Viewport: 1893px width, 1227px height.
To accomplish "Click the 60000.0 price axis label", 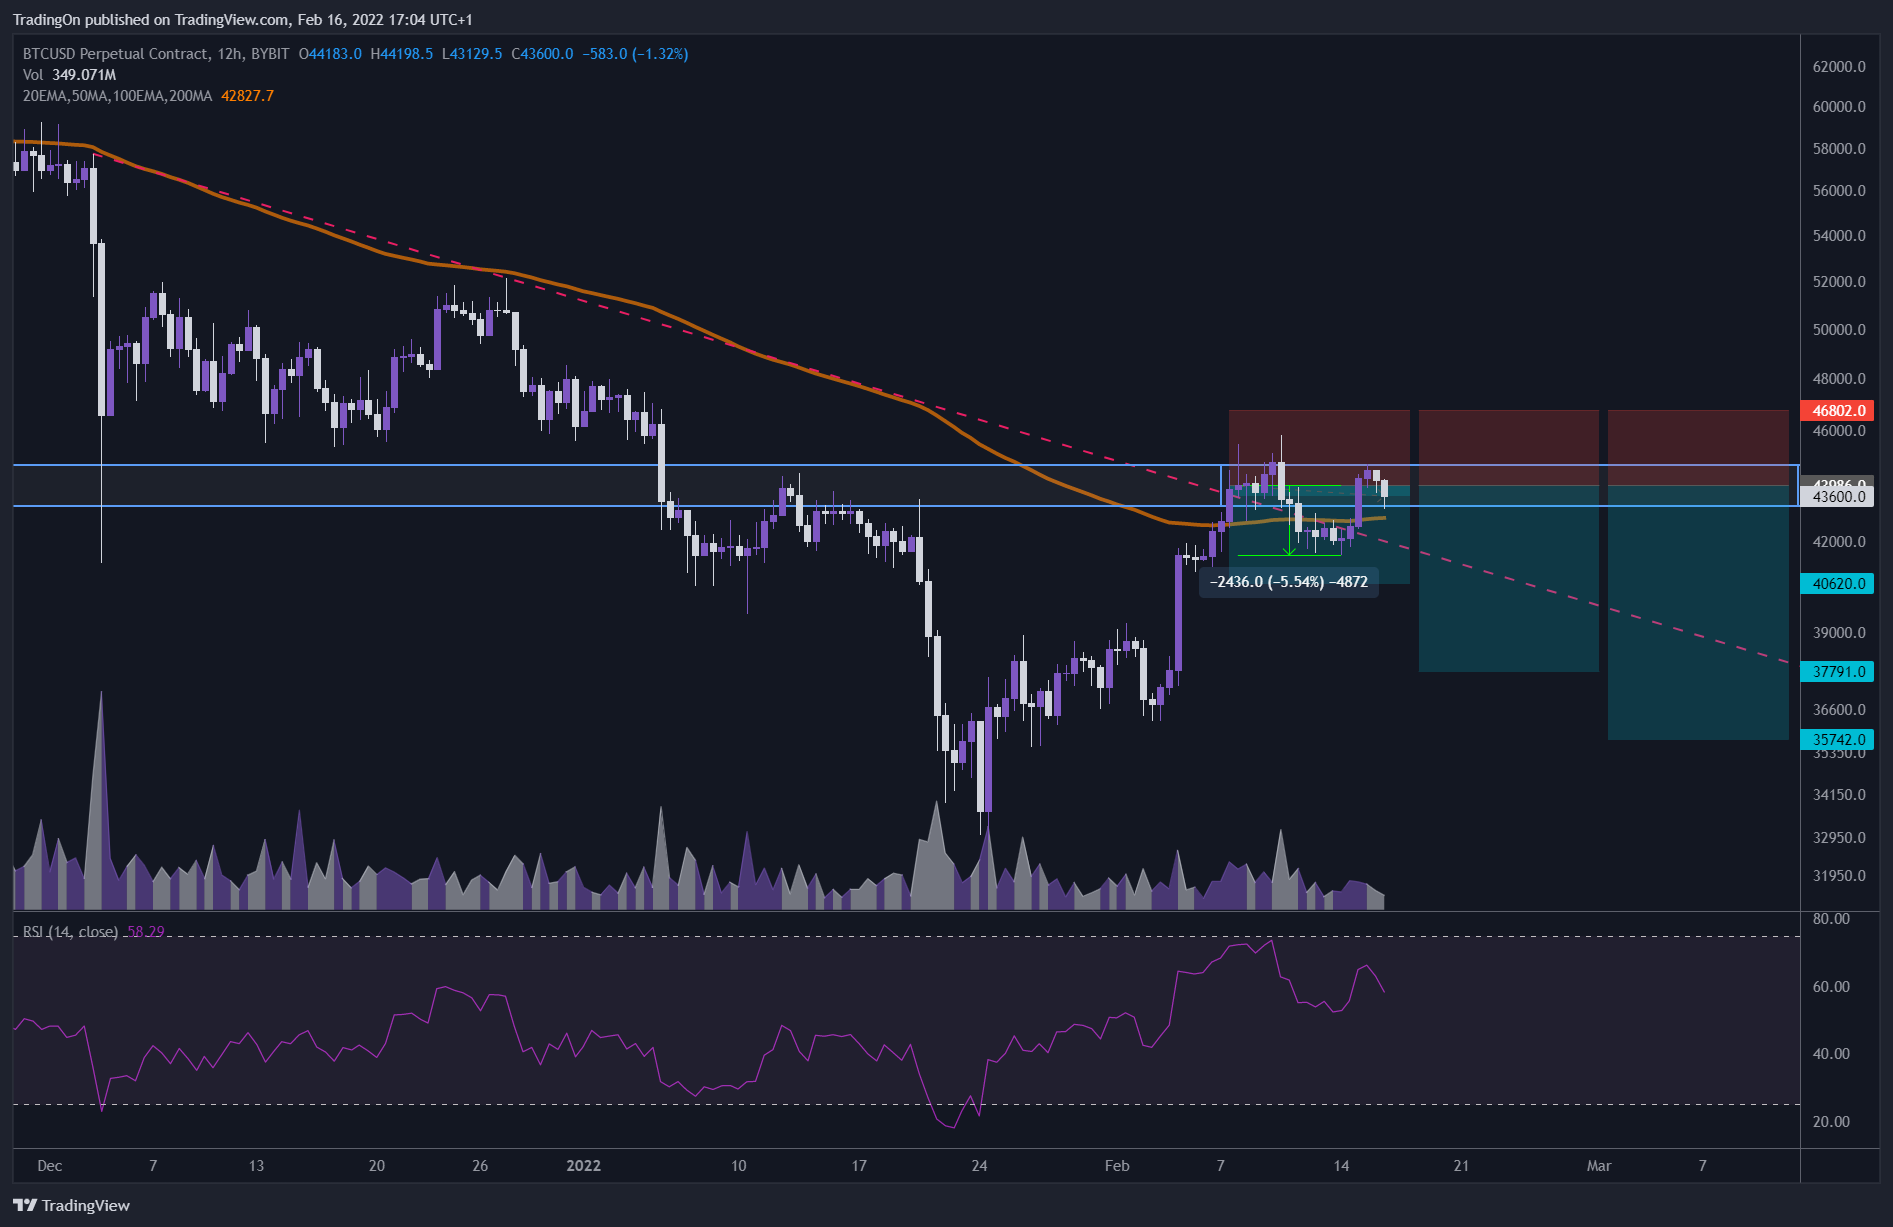I will [1839, 107].
